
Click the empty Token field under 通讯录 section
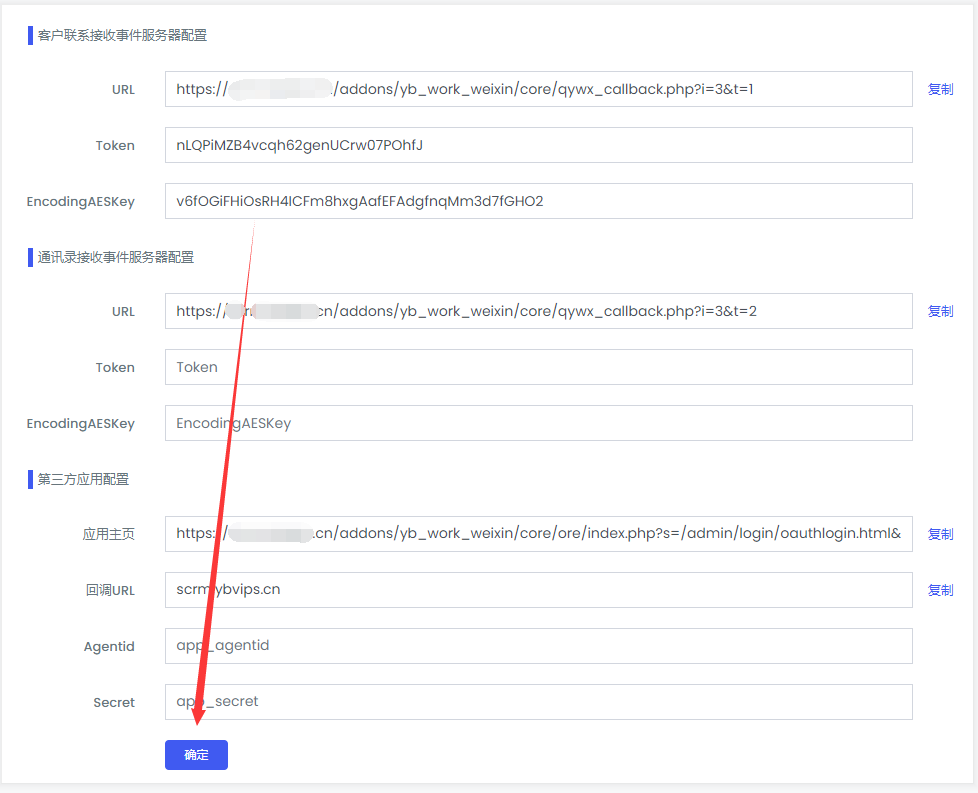(x=538, y=367)
